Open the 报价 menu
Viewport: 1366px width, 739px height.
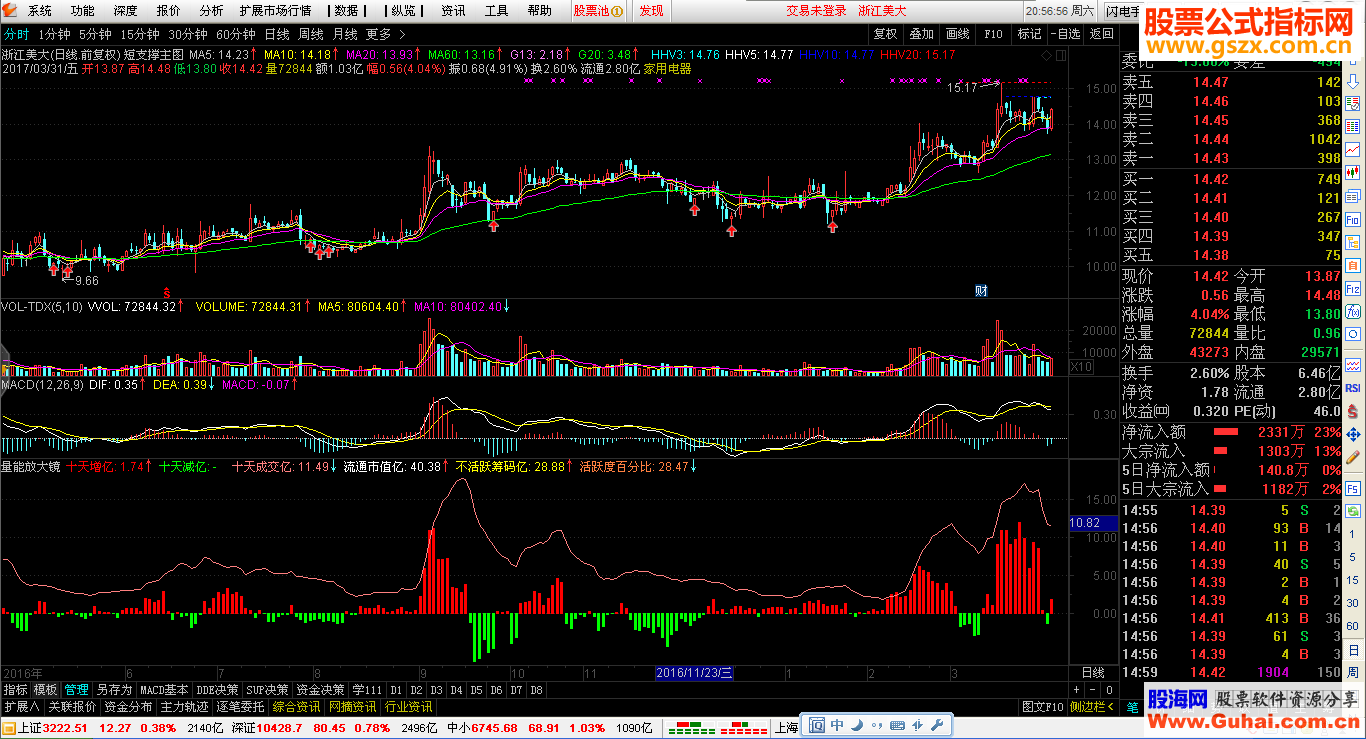click(x=169, y=11)
